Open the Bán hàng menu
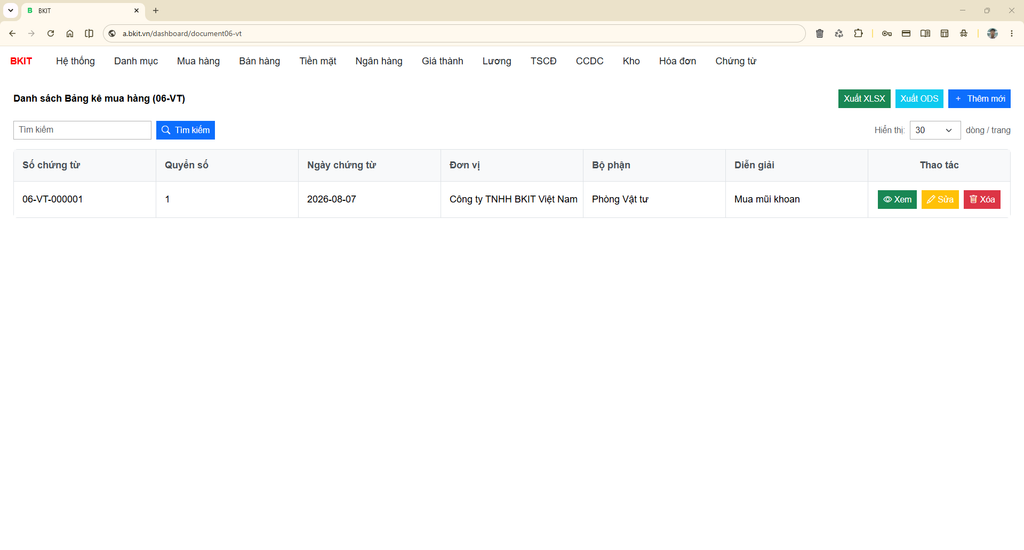Image resolution: width=1024 pixels, height=550 pixels. tap(259, 61)
